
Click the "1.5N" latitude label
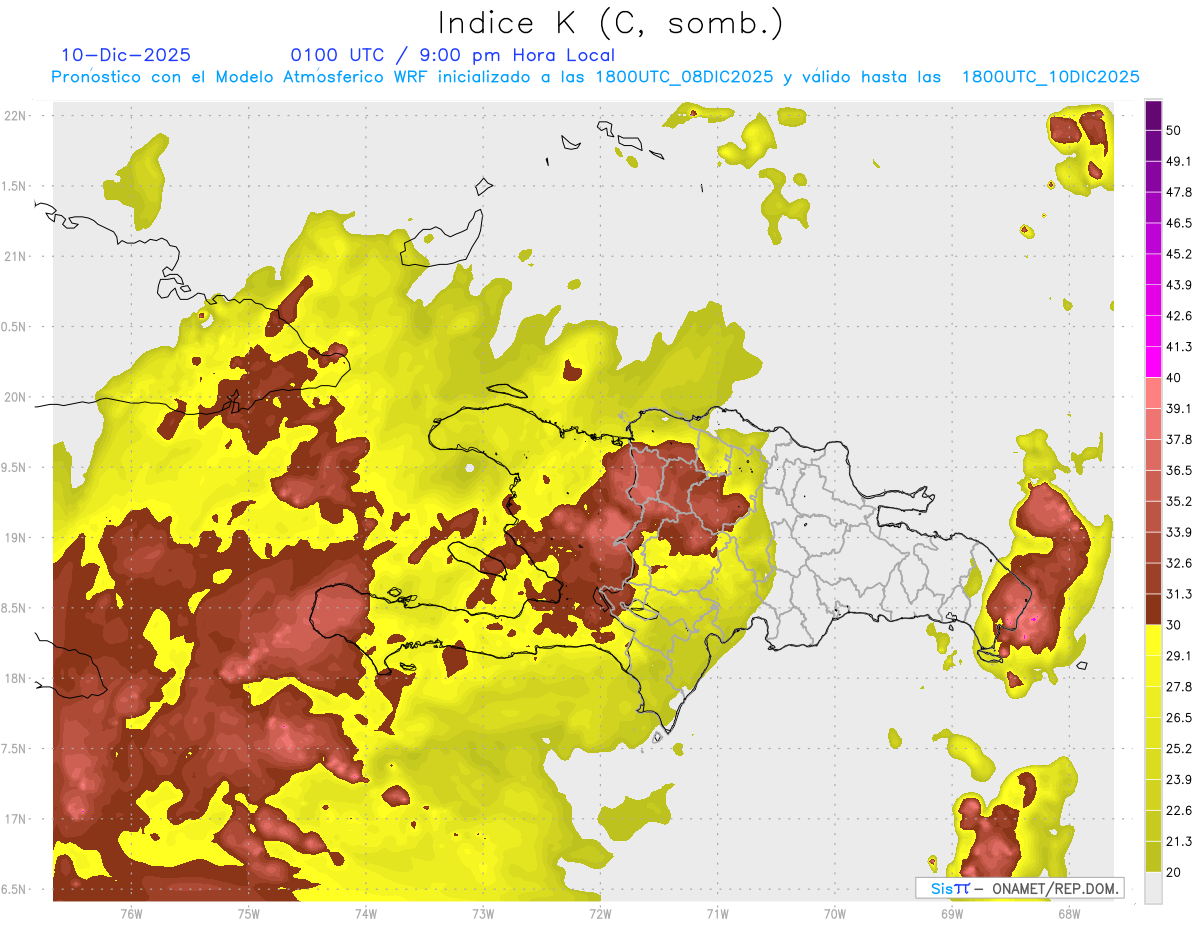[x=14, y=186]
